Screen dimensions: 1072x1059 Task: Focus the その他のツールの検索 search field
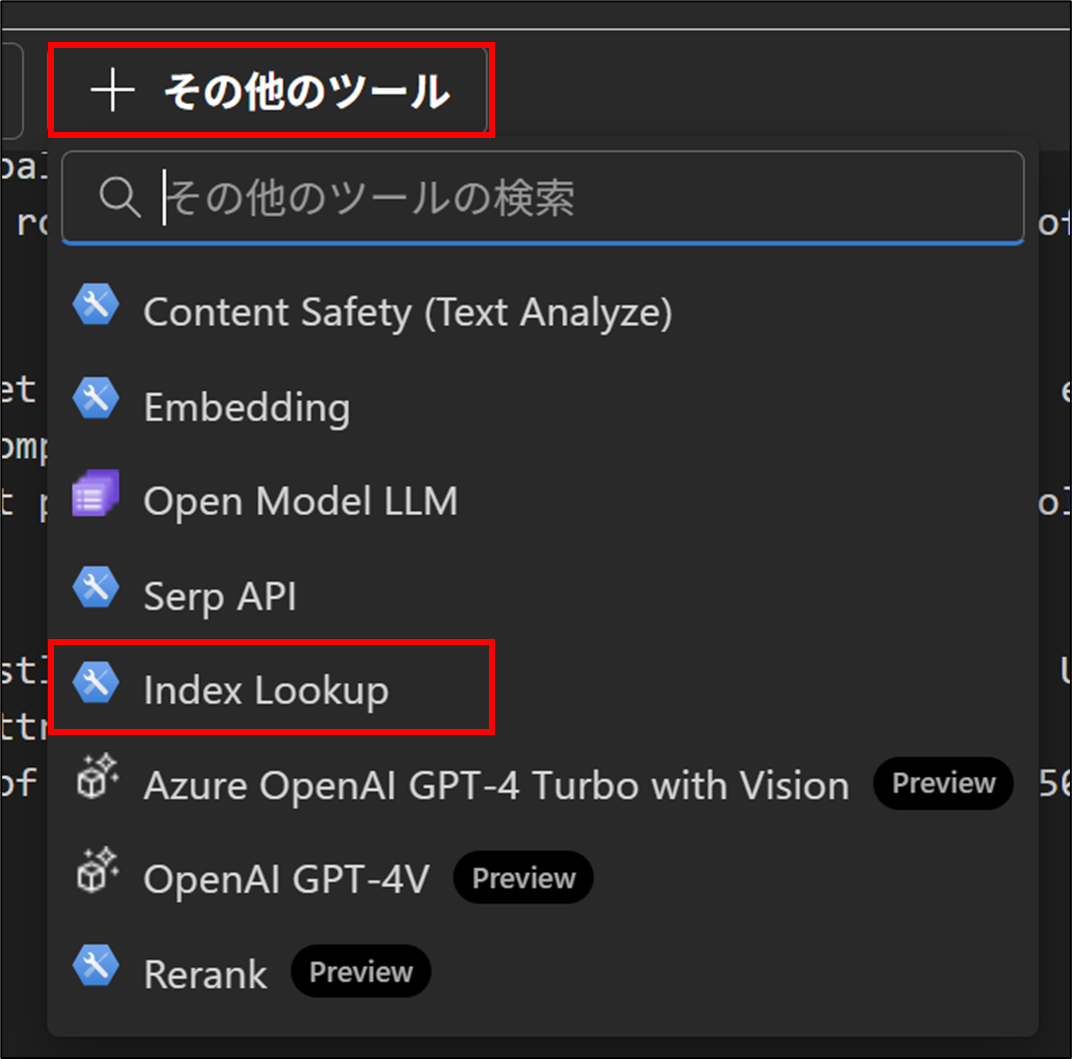tap(543, 198)
